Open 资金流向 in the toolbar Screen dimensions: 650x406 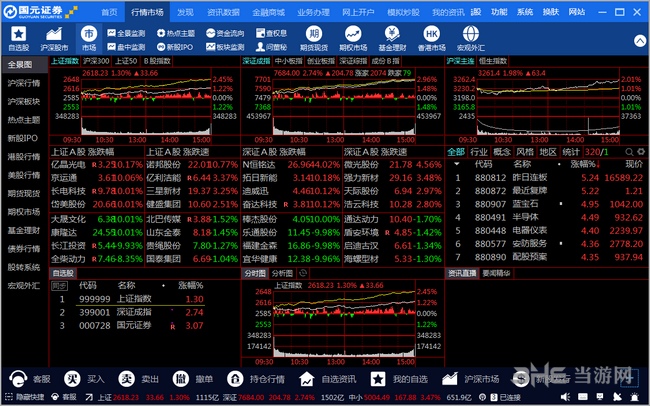coord(225,33)
